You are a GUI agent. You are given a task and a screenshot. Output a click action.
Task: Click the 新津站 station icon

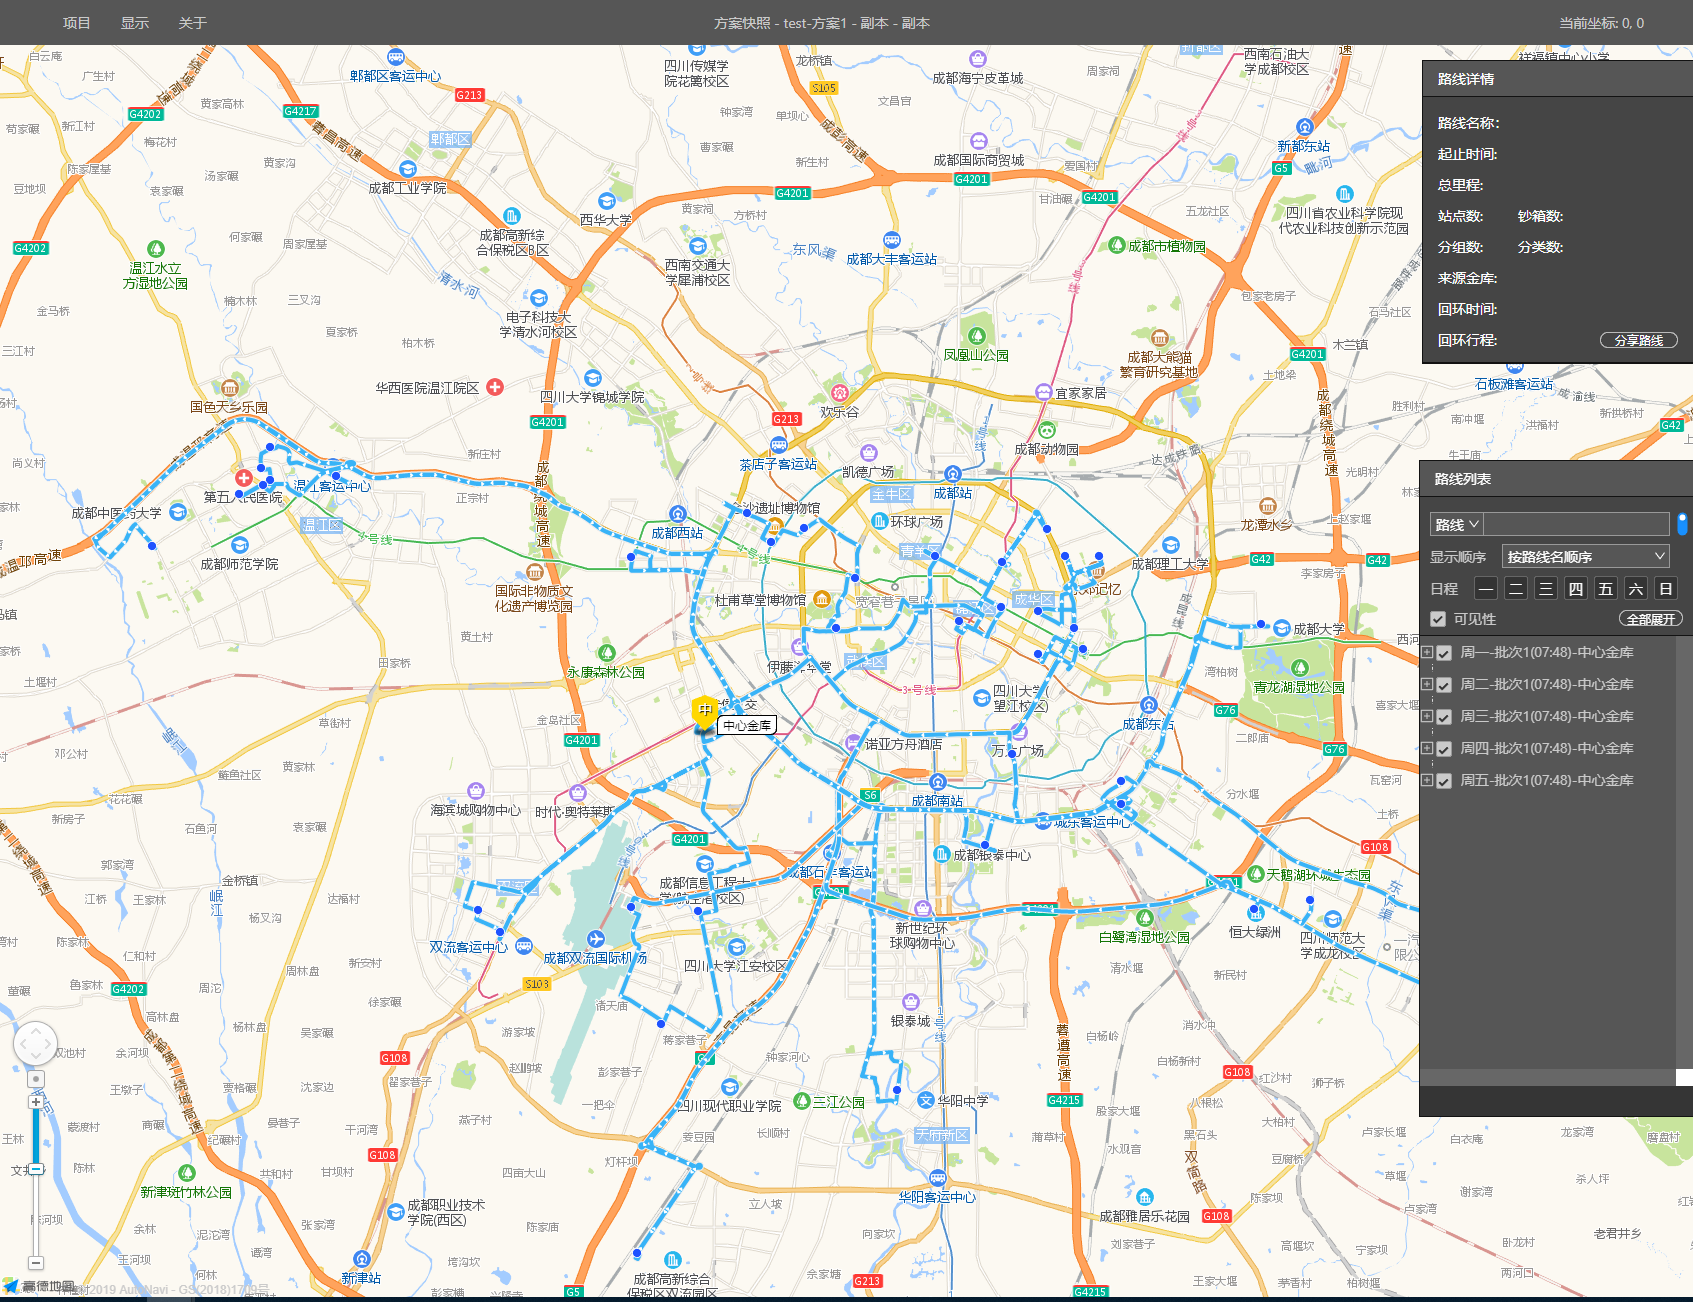(x=361, y=1259)
